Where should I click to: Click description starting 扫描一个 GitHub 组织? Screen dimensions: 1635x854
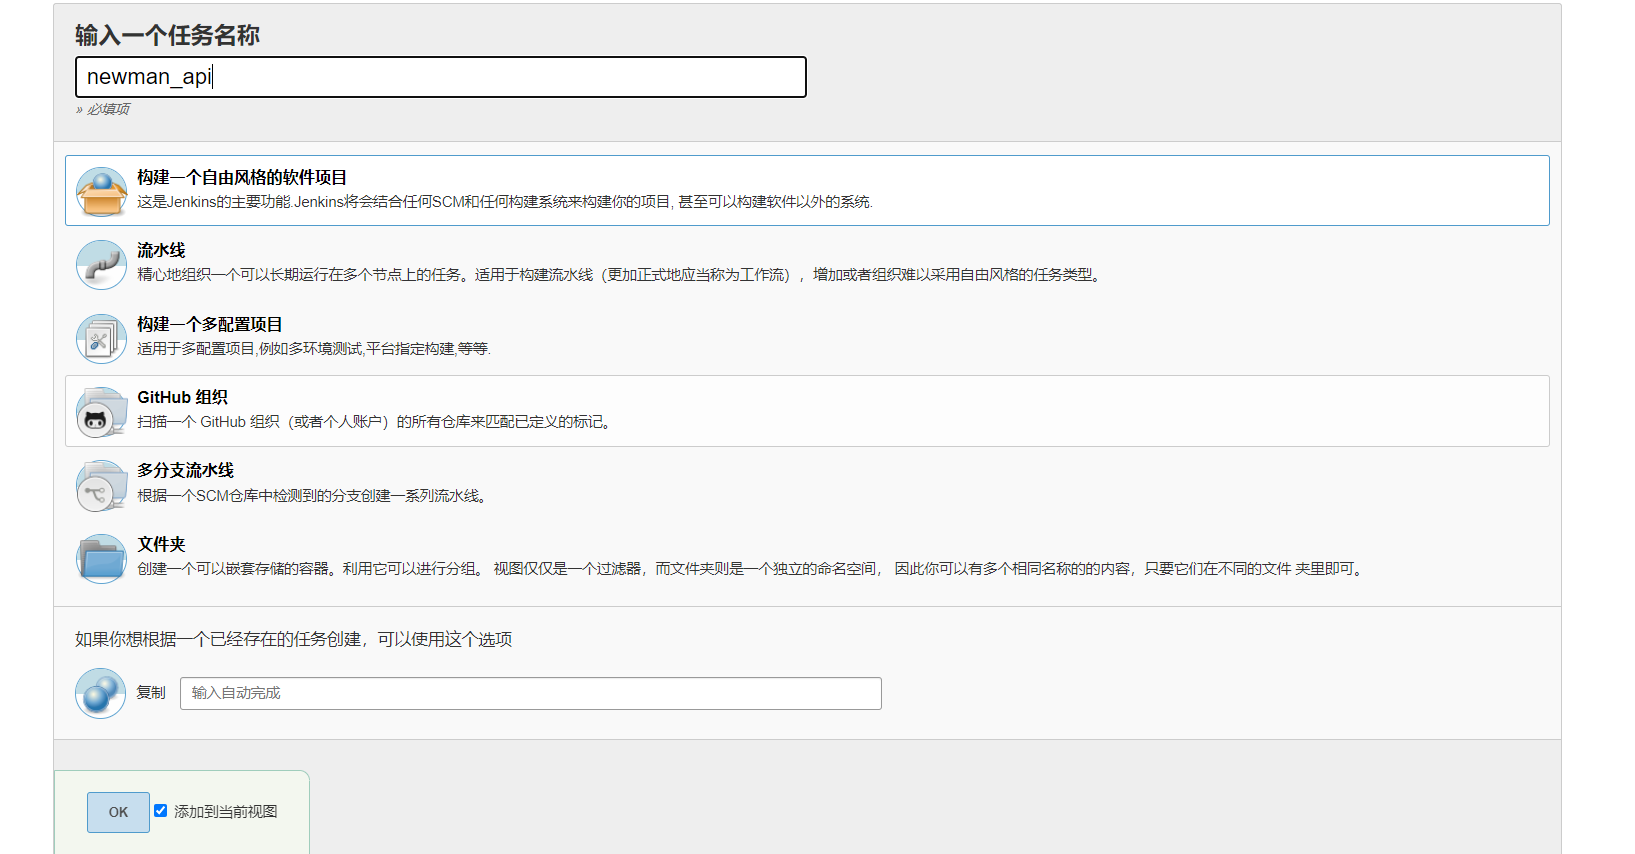[x=376, y=422]
